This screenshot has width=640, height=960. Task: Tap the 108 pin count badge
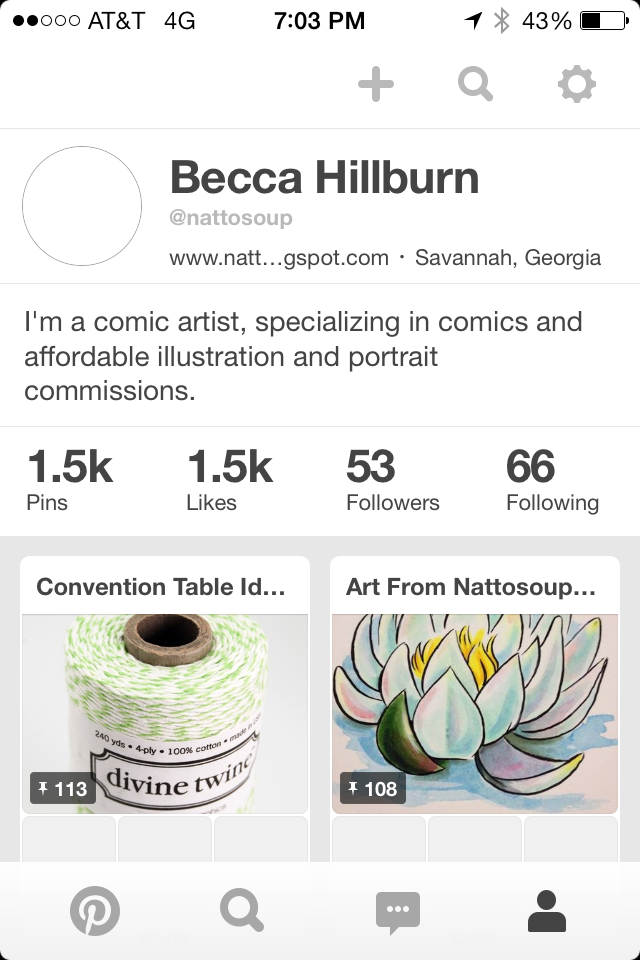372,789
